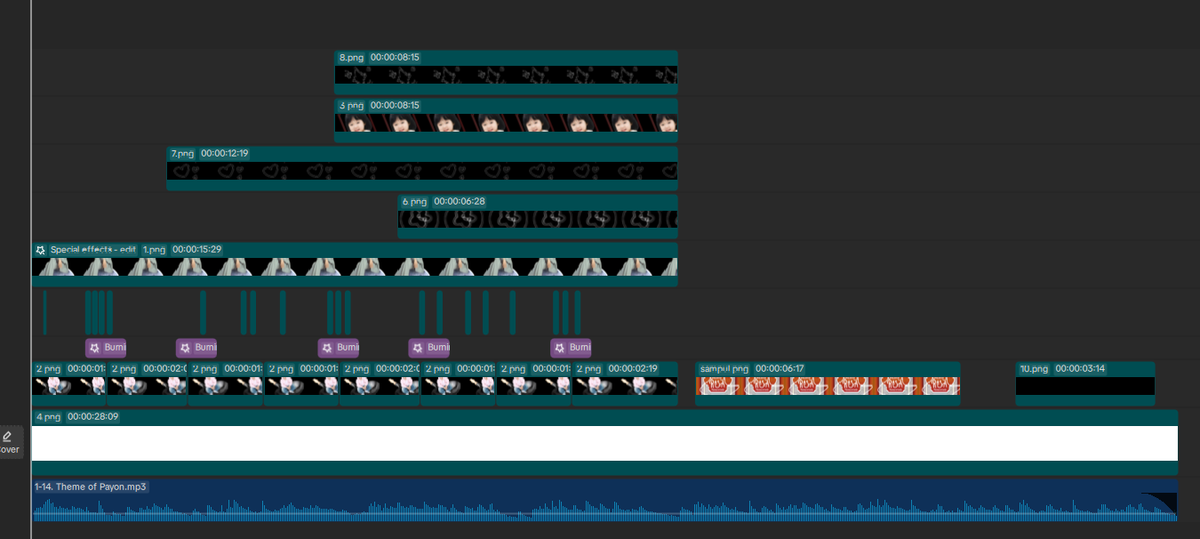The width and height of the screenshot is (1200, 539).
Task: Select the 1.png clip thumbnail strip
Action: (355, 267)
